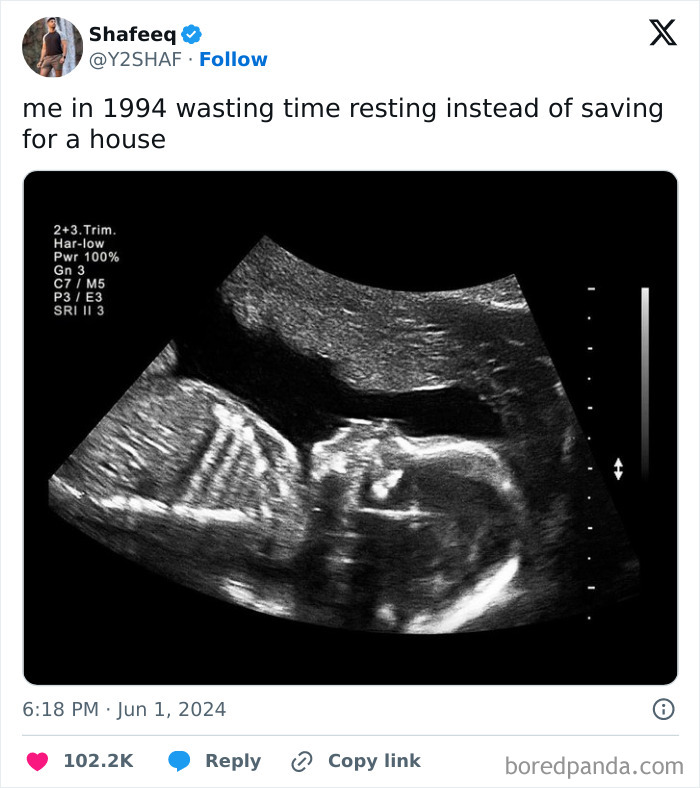Click the blue reply bubble icon
The width and height of the screenshot is (700, 788).
coord(180,761)
